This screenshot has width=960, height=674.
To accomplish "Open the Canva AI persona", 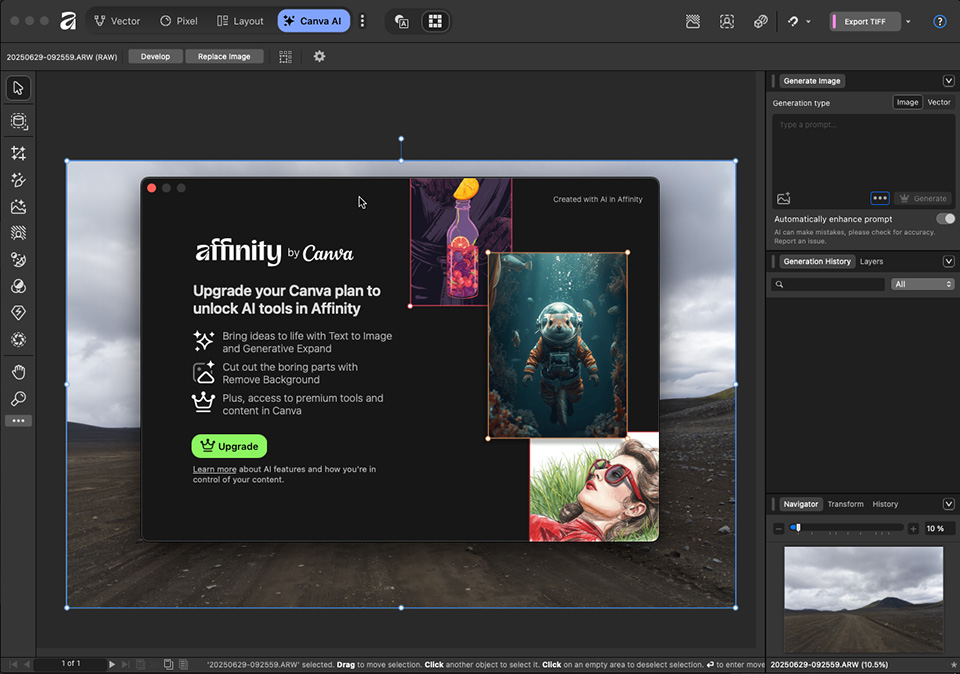I will [x=313, y=20].
